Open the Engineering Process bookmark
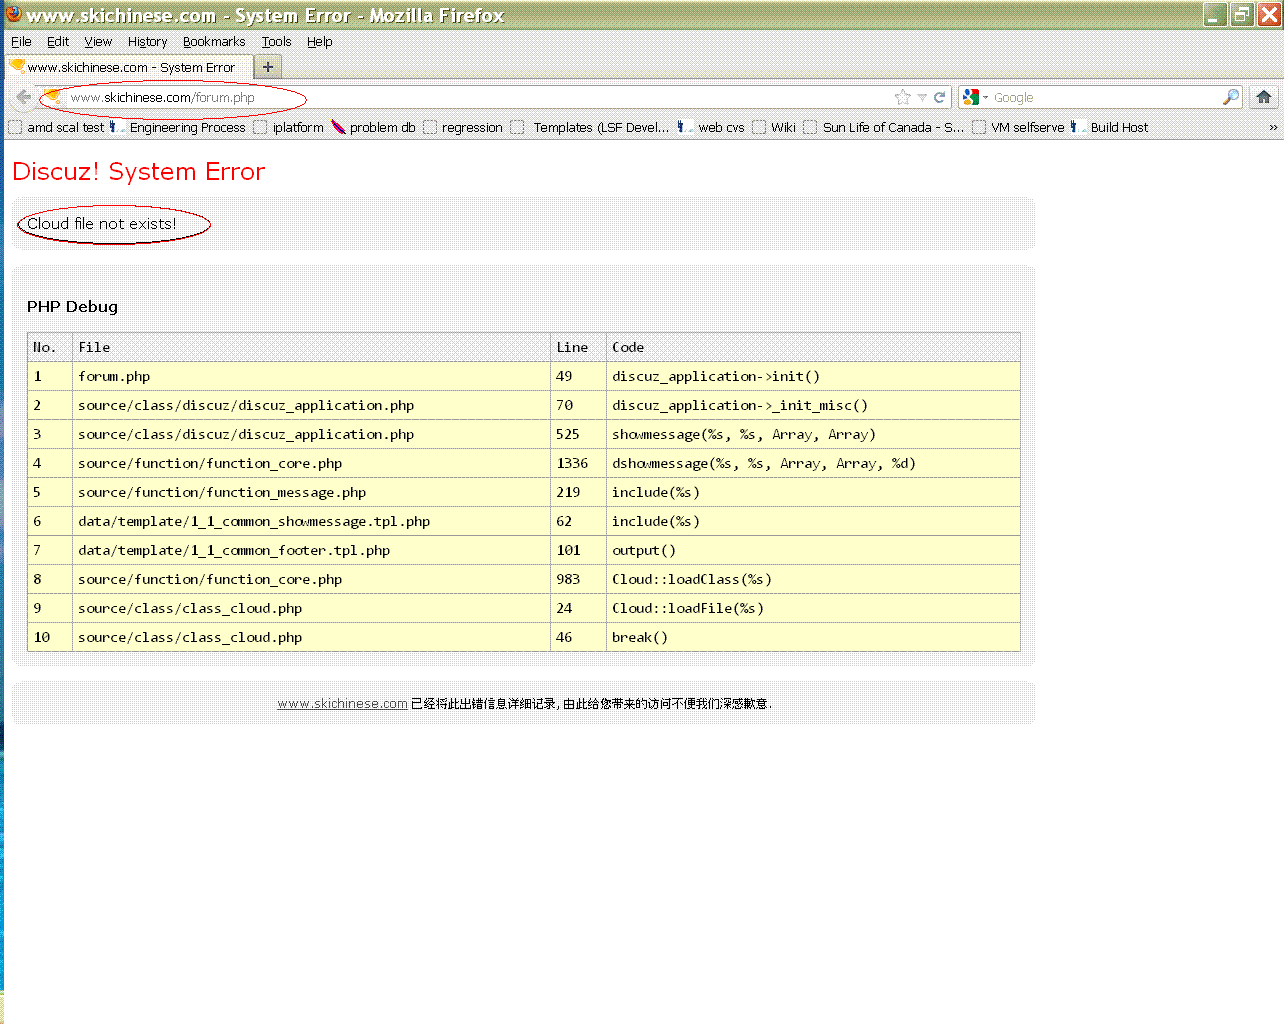Viewport: 1284px width, 1024px height. 186,127
